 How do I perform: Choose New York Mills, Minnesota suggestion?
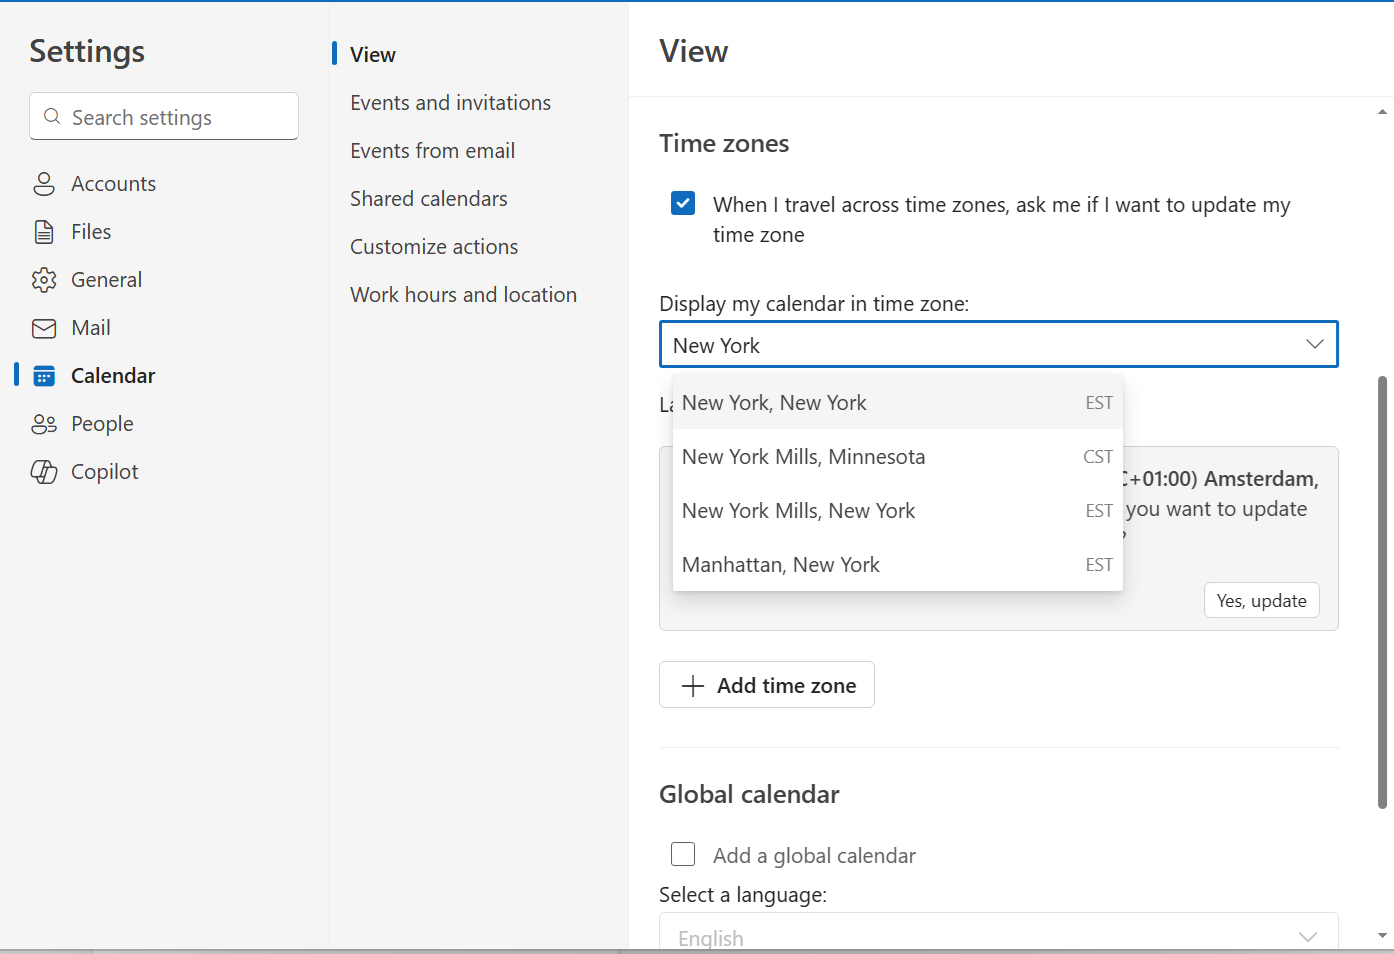(x=898, y=456)
